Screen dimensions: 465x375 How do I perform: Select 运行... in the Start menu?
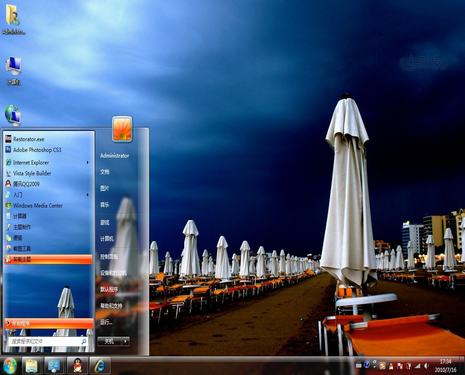[106, 322]
